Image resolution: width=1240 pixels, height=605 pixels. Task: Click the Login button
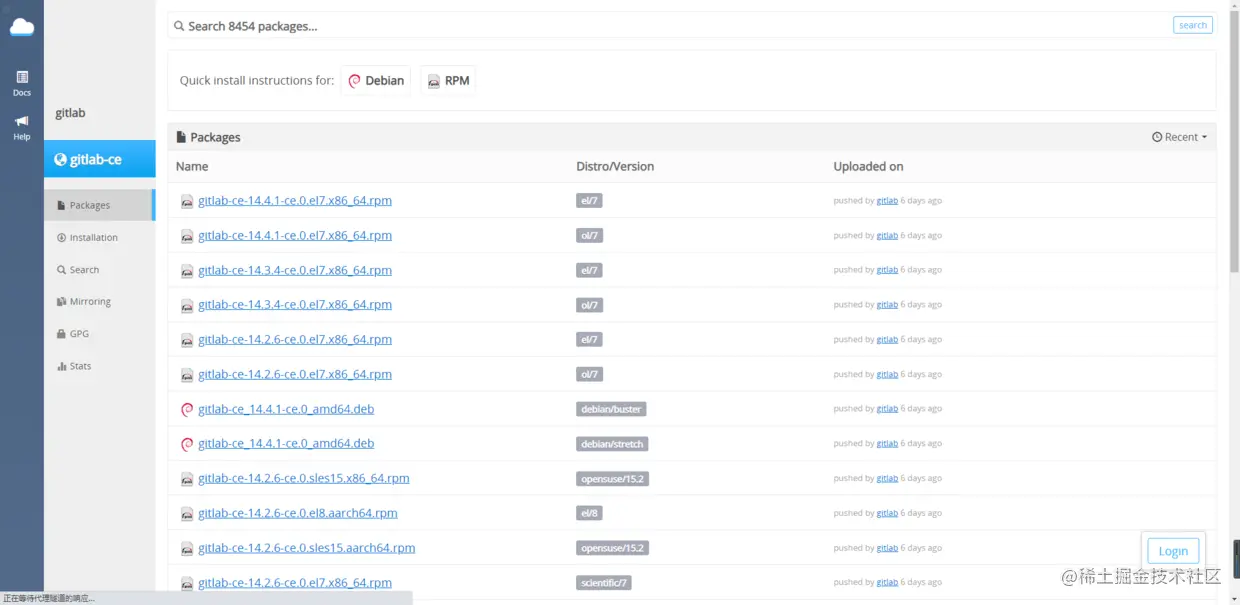click(1173, 550)
